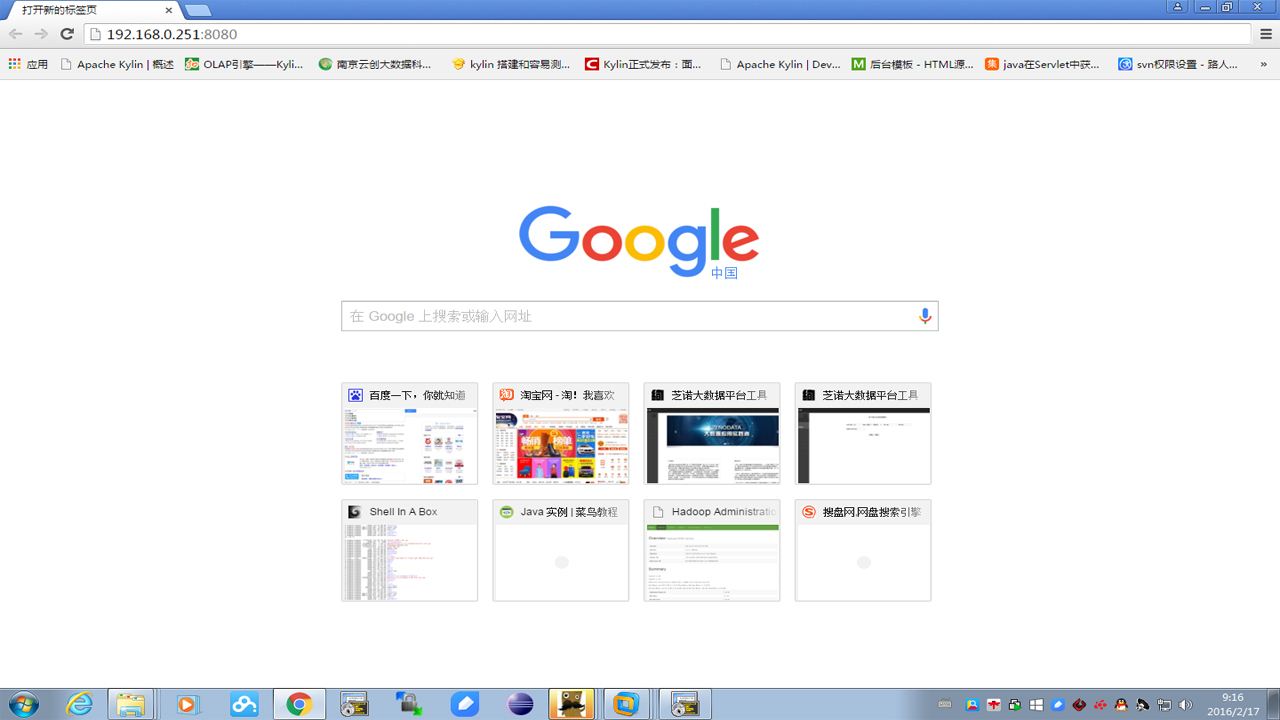Open the mustache-face app in taskbar
This screenshot has height=720, width=1280.
click(572, 704)
